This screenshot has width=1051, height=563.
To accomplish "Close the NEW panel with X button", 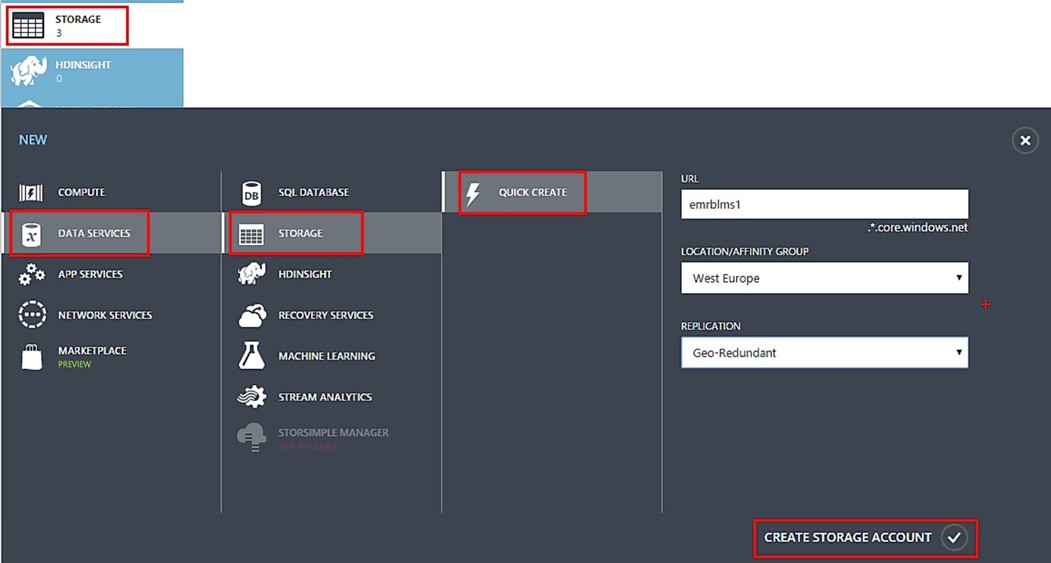I will click(x=1025, y=141).
